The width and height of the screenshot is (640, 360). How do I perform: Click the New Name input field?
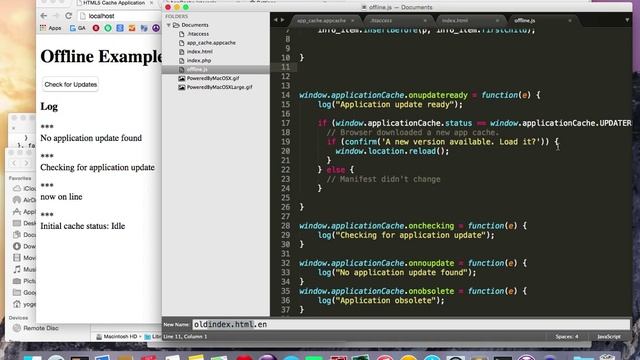[411, 324]
